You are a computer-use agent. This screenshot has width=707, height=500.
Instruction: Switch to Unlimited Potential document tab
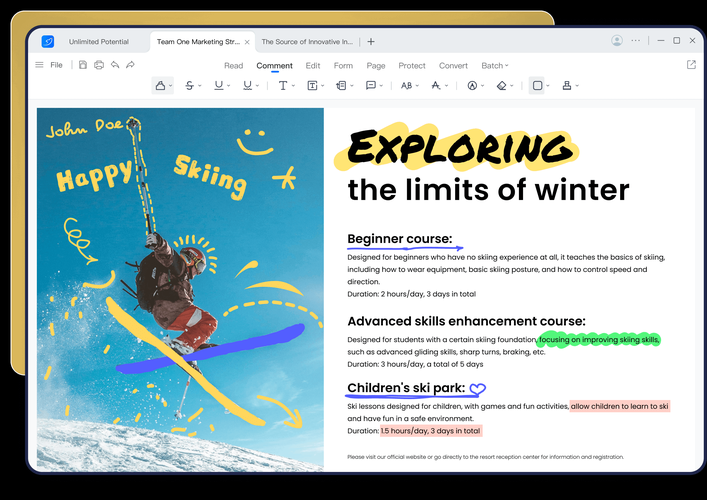pyautogui.click(x=99, y=42)
